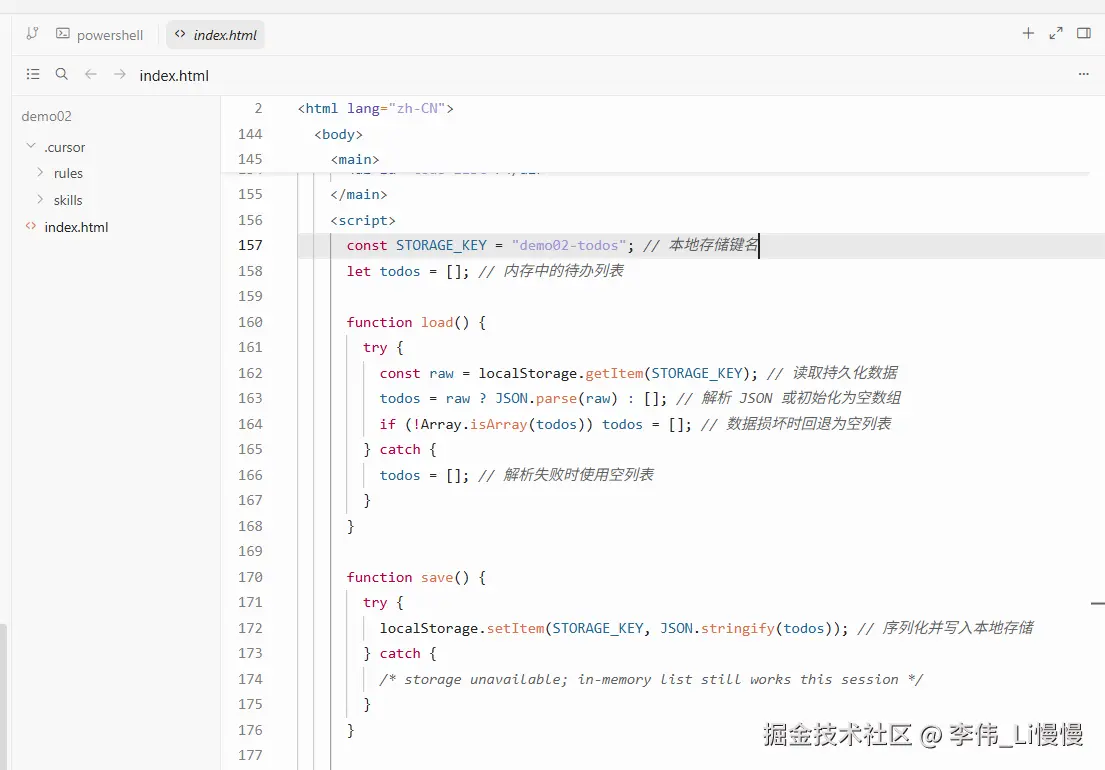Jump to sticky <main> line 145
This screenshot has height=770, width=1105.
tap(355, 159)
